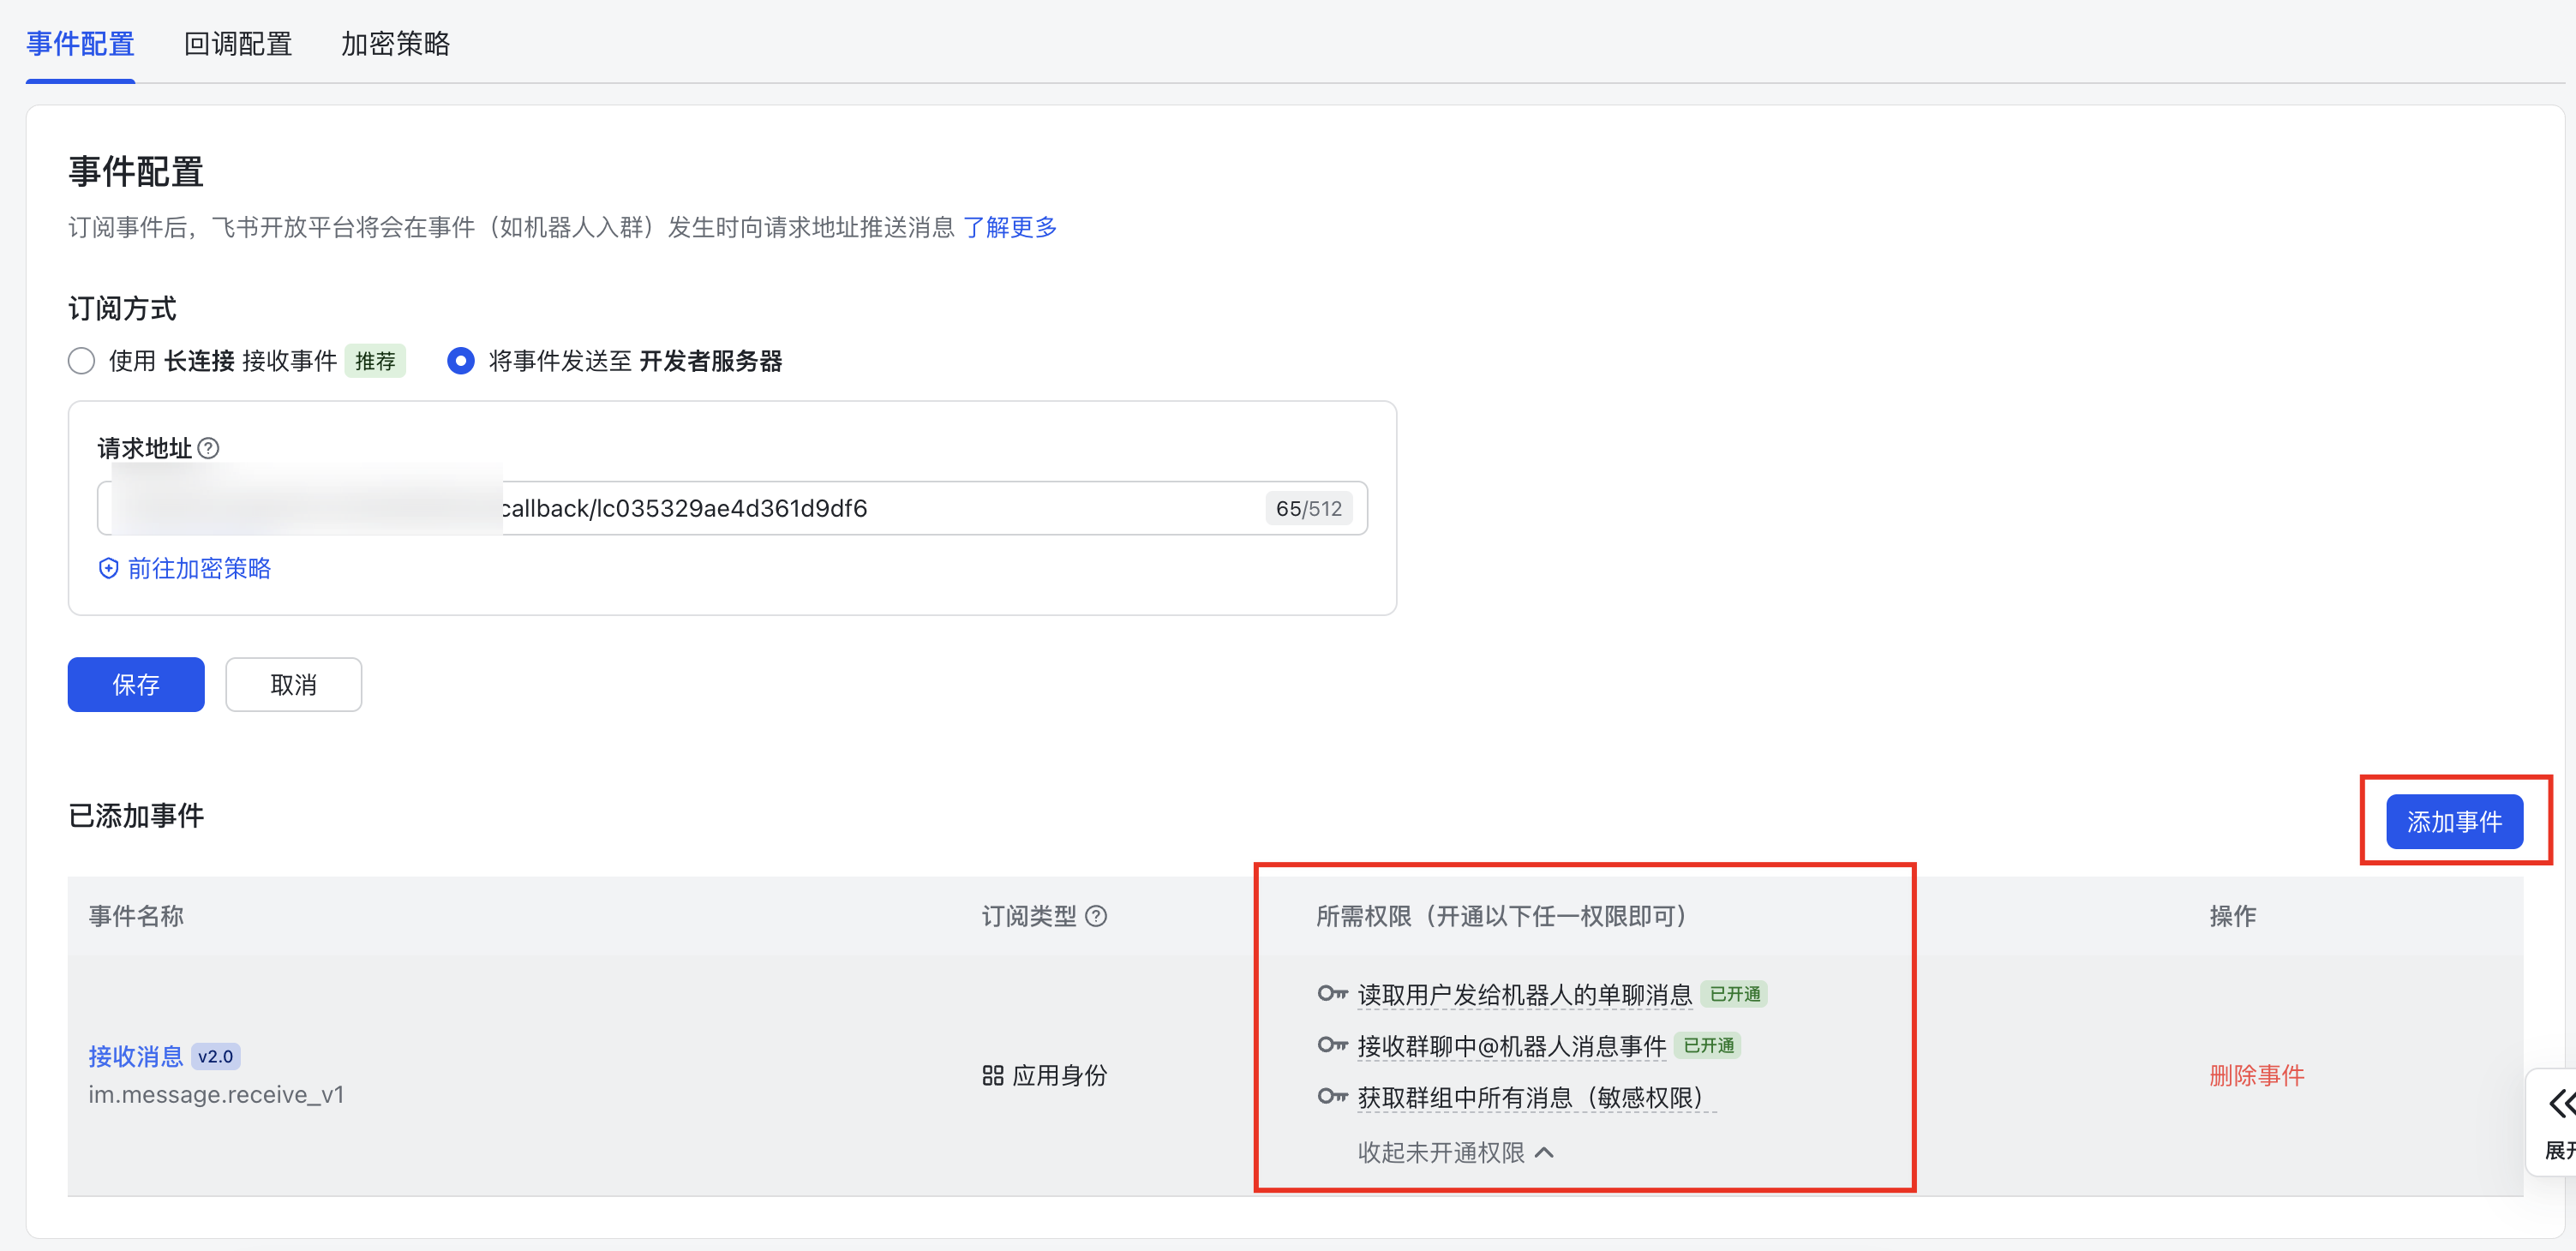Select the 长连接 接收事件 radio option
Screen dimensions: 2576x1251
[81, 361]
